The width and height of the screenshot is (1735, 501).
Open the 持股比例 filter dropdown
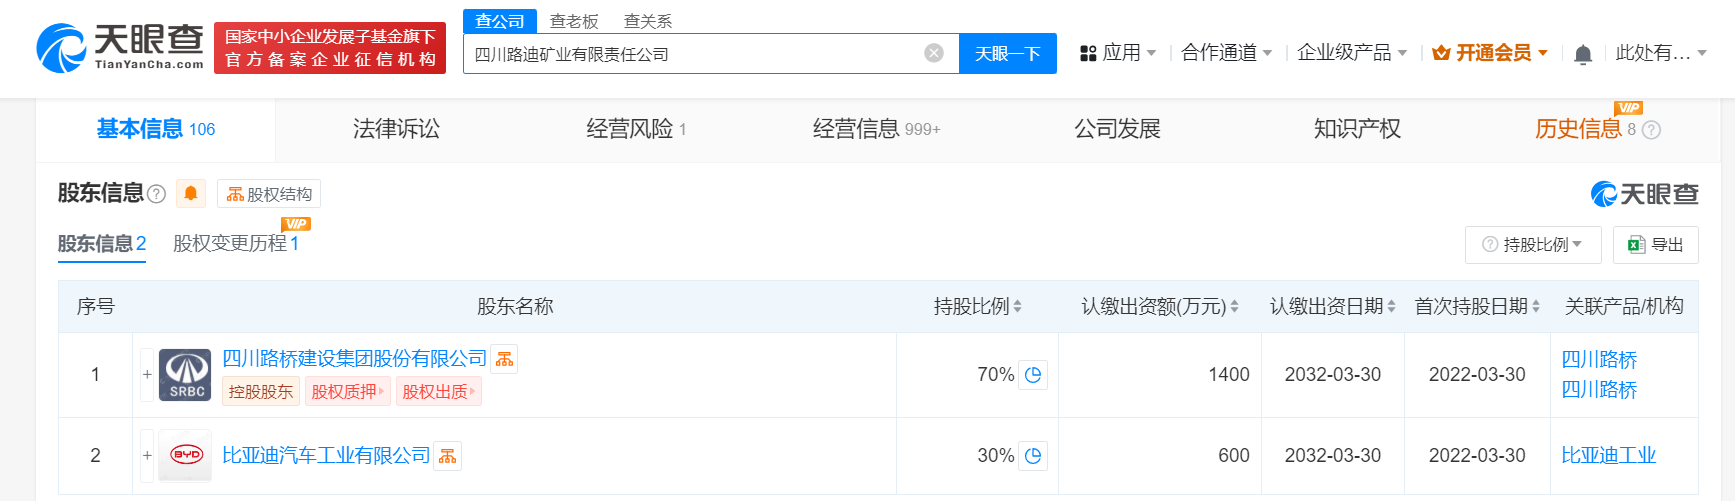1533,245
